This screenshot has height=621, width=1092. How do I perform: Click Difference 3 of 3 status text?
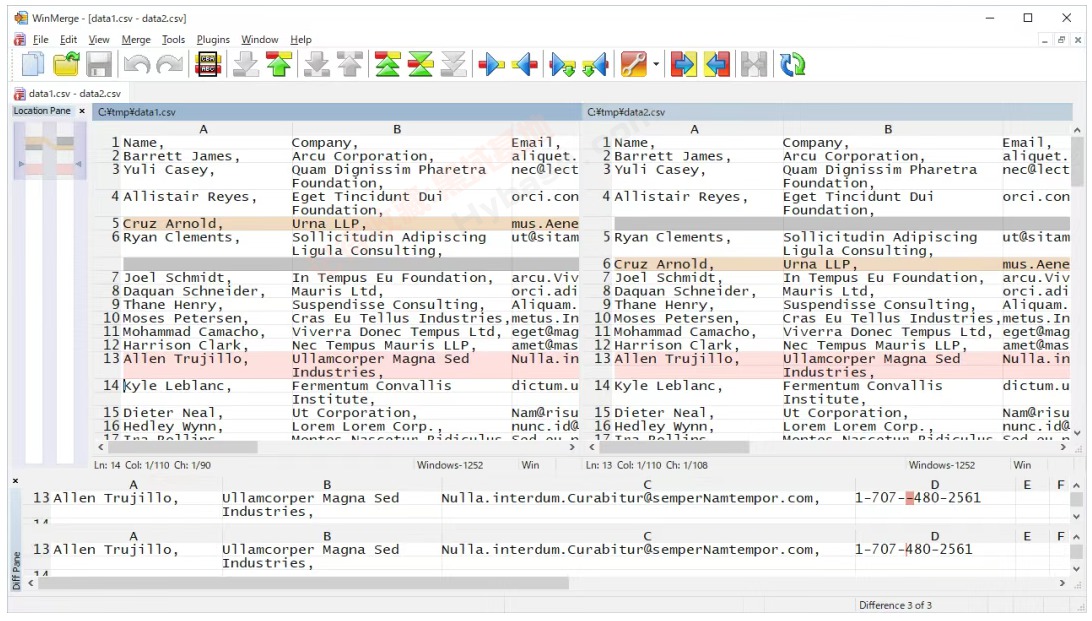point(895,605)
